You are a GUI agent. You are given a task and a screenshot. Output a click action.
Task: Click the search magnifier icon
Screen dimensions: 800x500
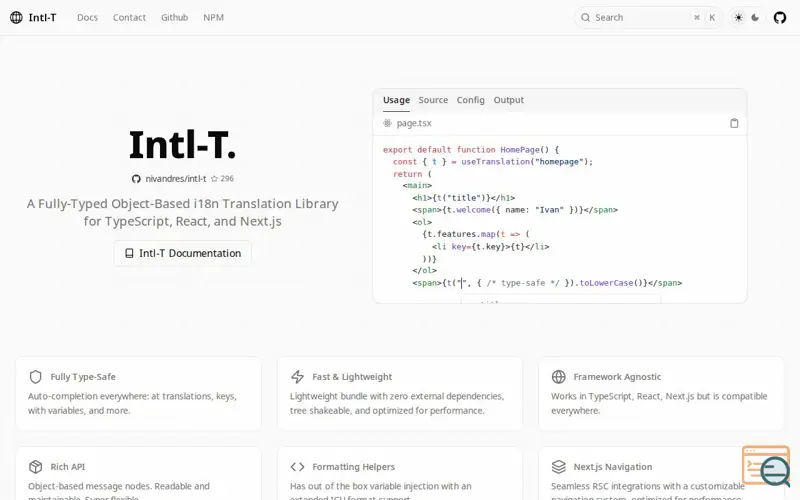[x=585, y=17]
